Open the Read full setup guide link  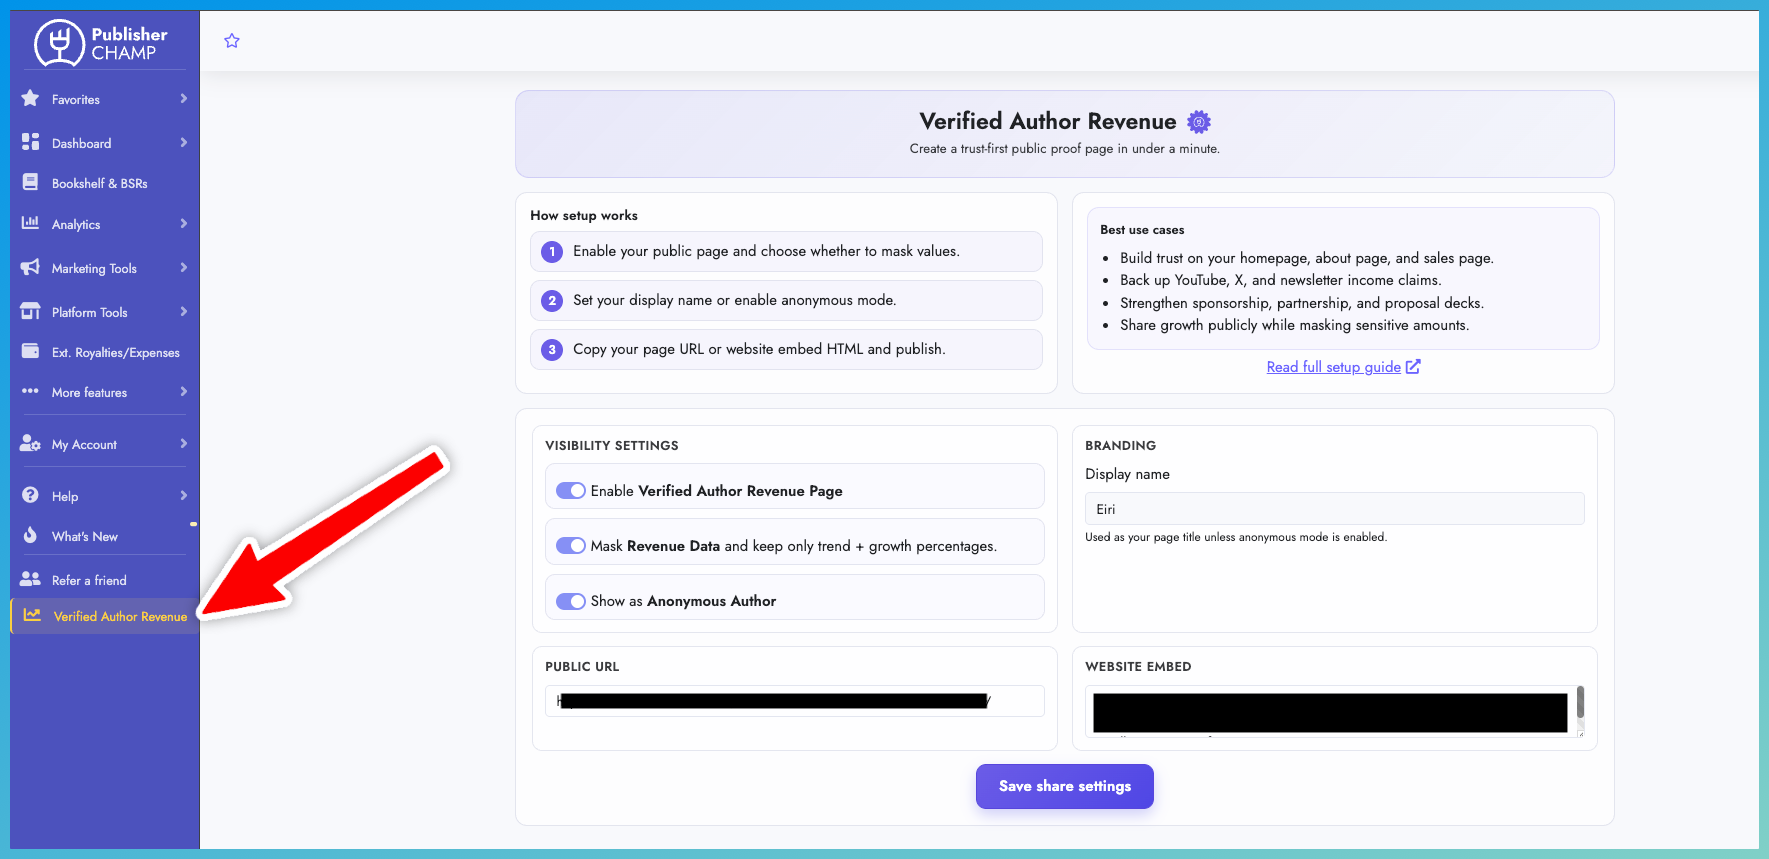point(1333,367)
